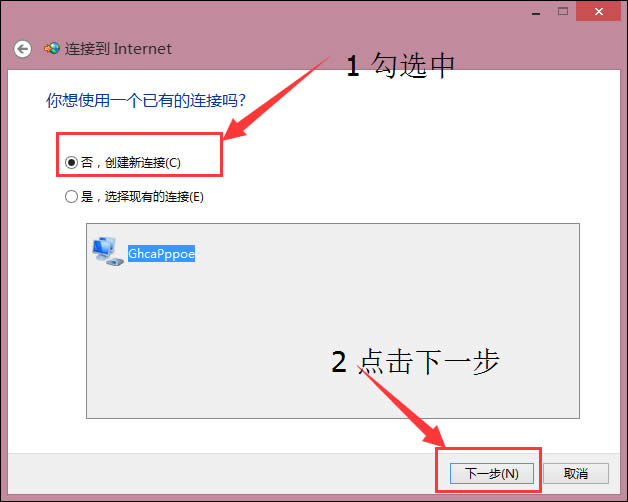Click the annotation text 1 勾选中
This screenshot has height=502, width=628.
pos(401,65)
